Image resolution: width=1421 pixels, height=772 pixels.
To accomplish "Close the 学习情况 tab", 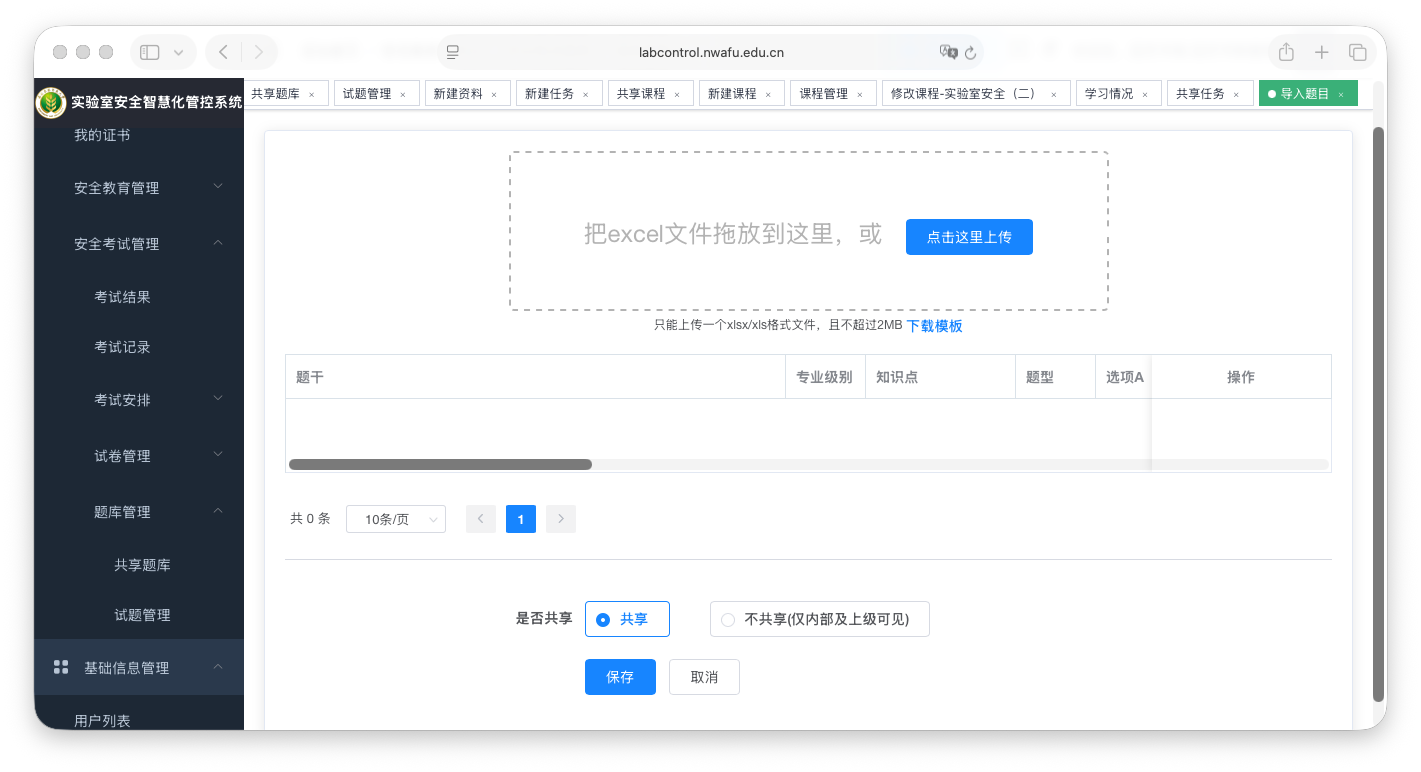I will (1145, 94).
